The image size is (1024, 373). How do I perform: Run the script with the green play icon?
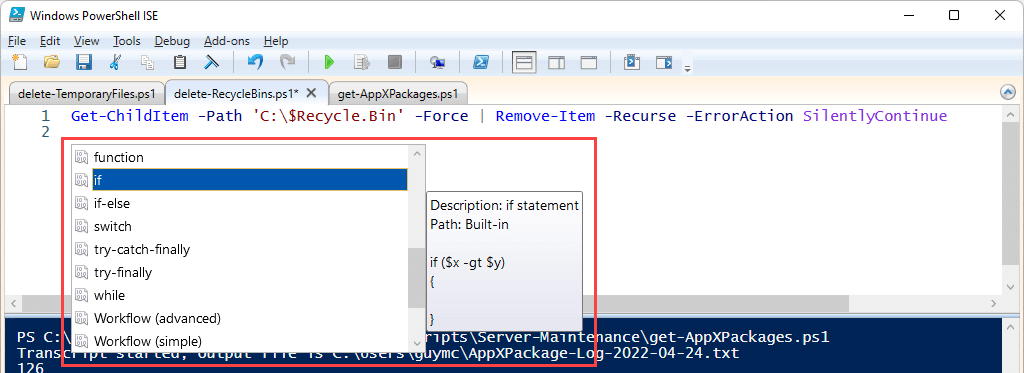click(x=329, y=62)
